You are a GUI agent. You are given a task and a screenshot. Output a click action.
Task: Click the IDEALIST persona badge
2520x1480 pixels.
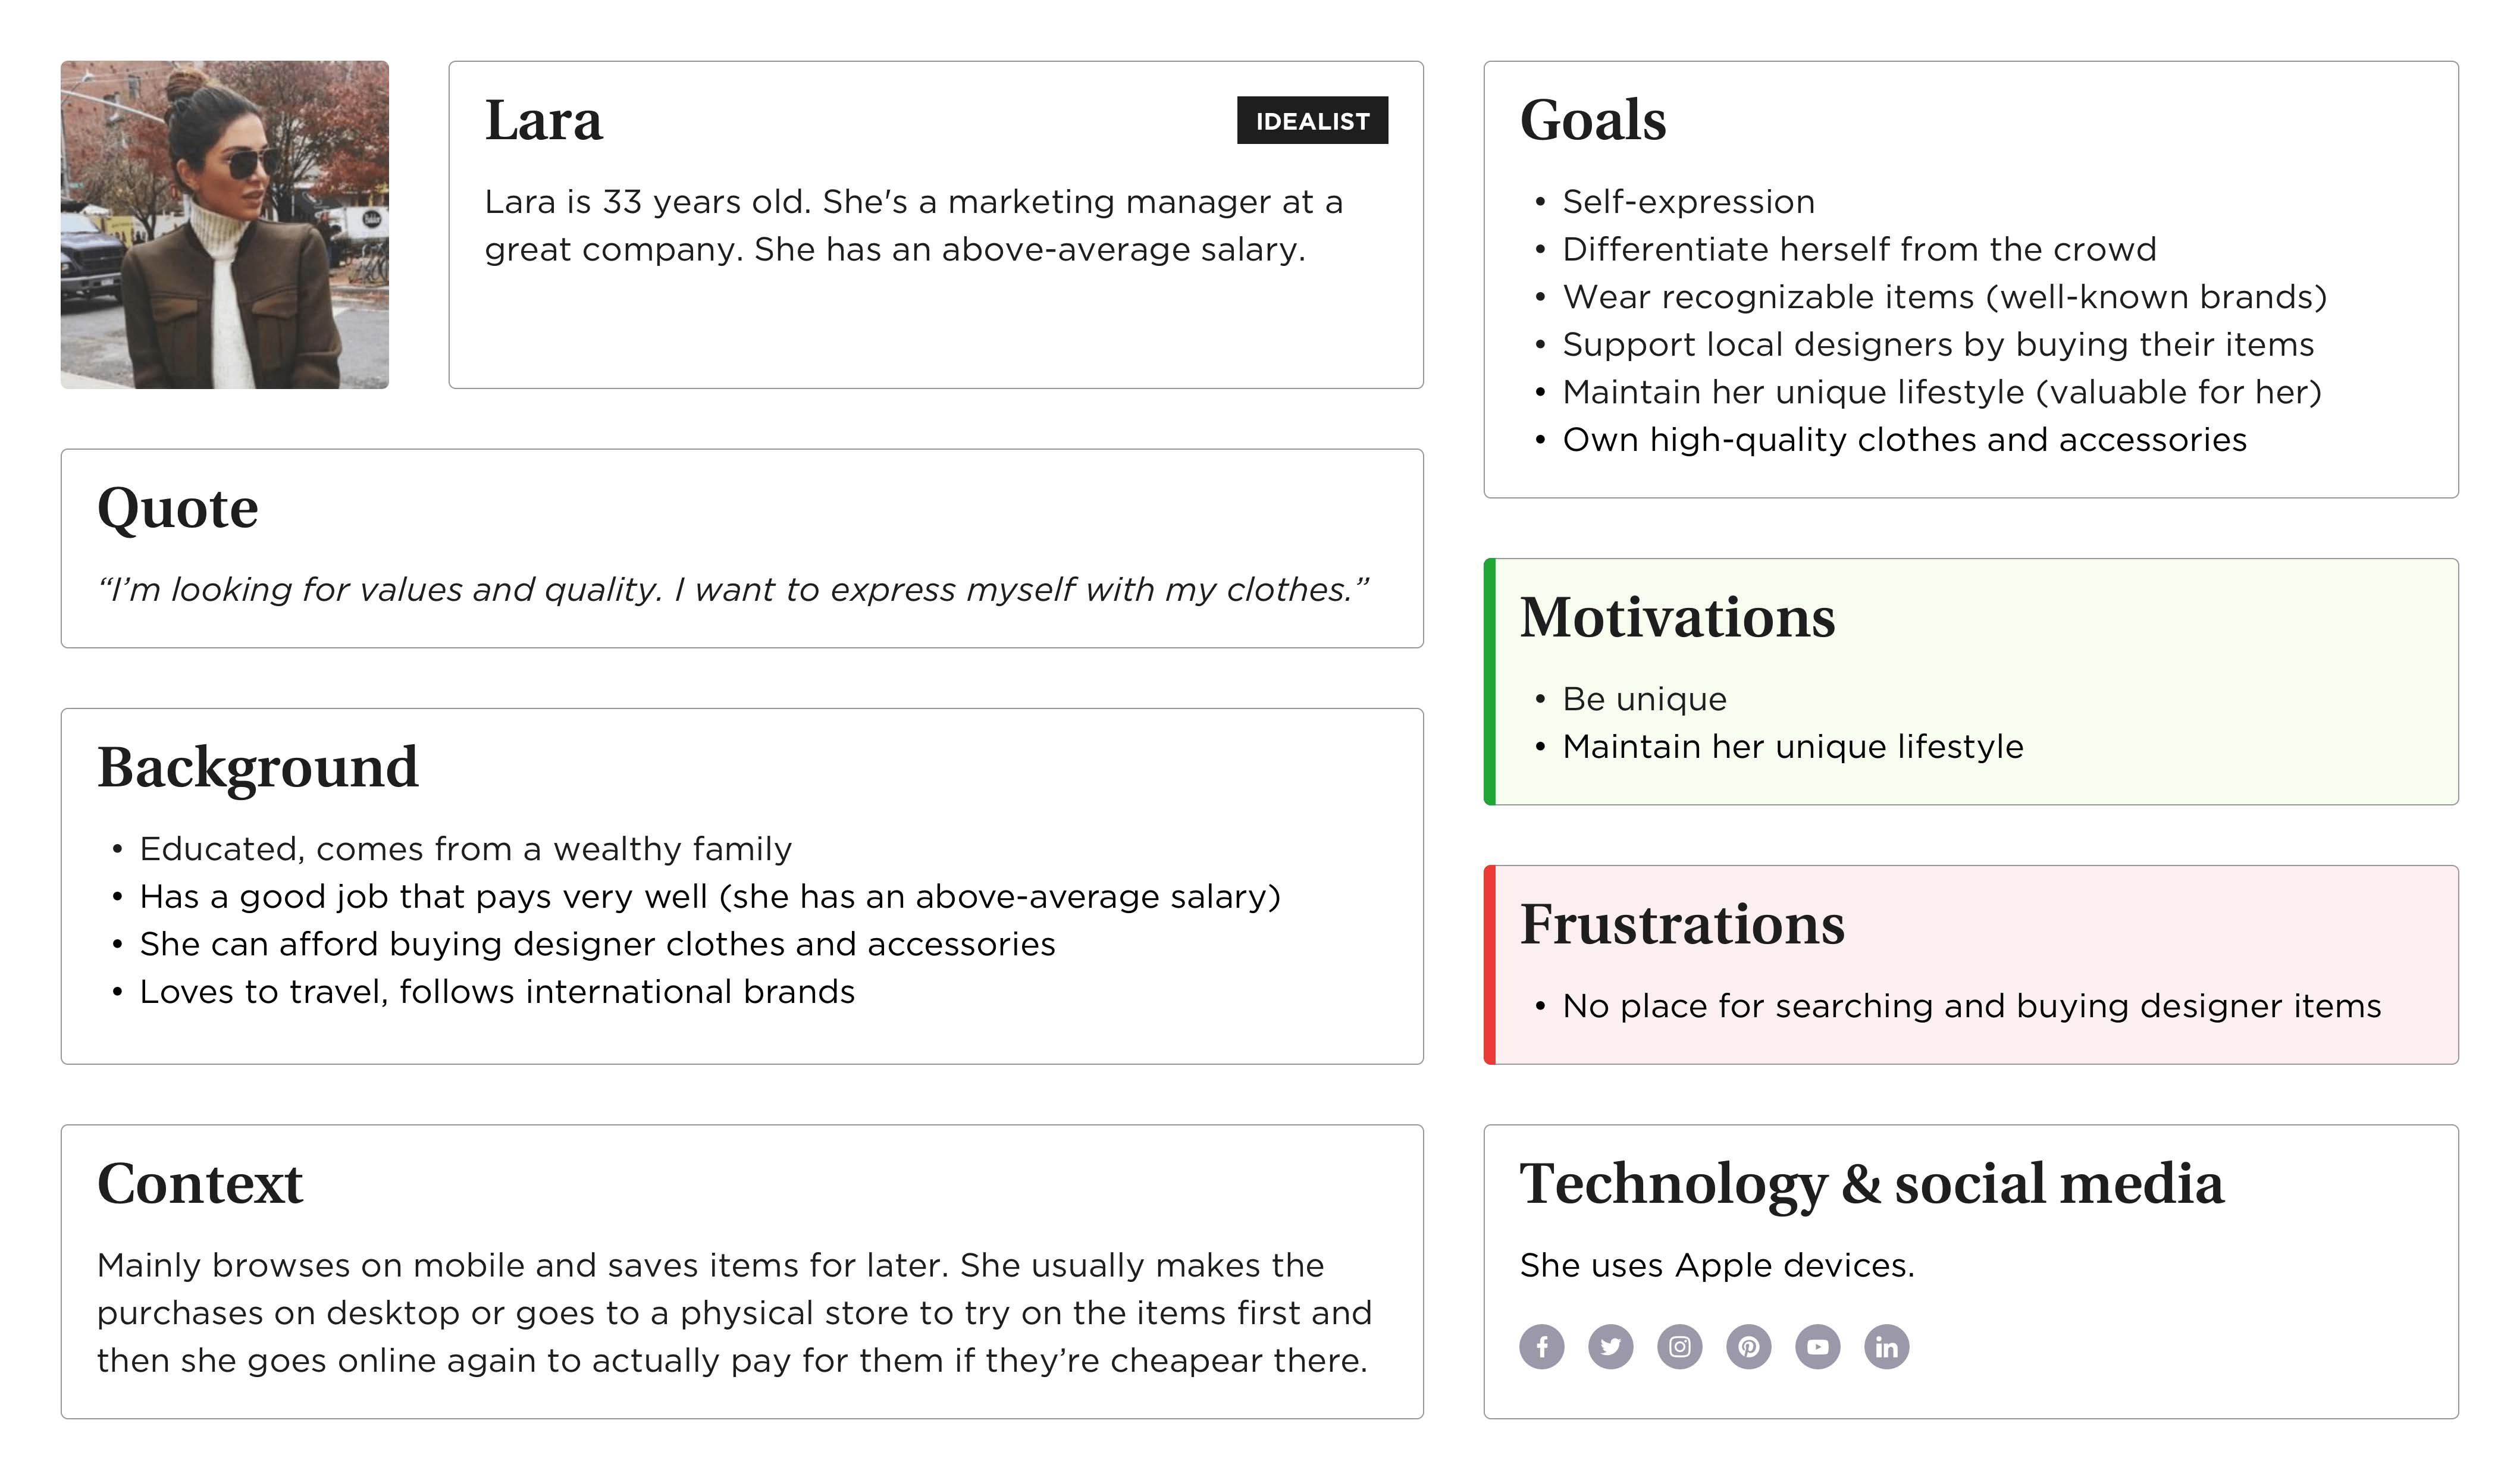1312,120
